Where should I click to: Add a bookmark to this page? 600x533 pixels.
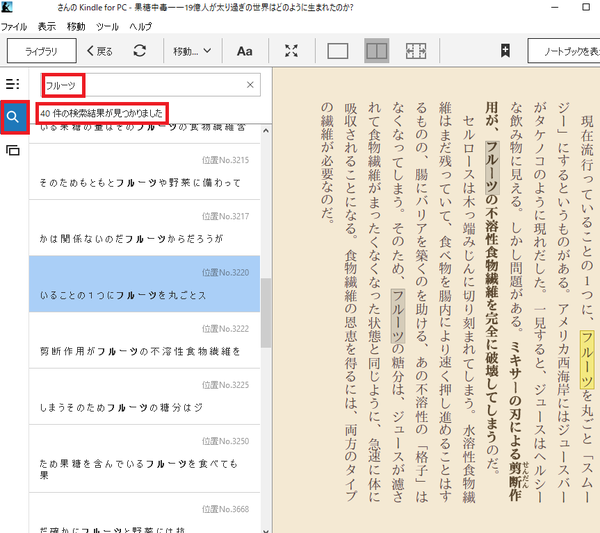[505, 51]
